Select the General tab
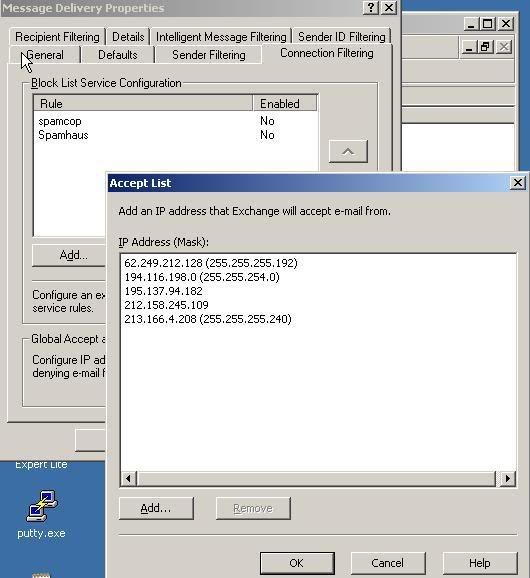 pyautogui.click(x=45, y=55)
